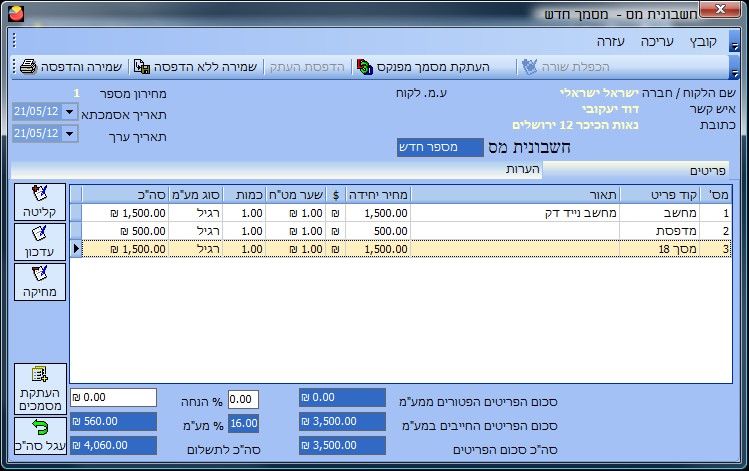Viewport: 749px width, 471px height.
Task: Click the copy document from ledger icon
Action: 364,67
